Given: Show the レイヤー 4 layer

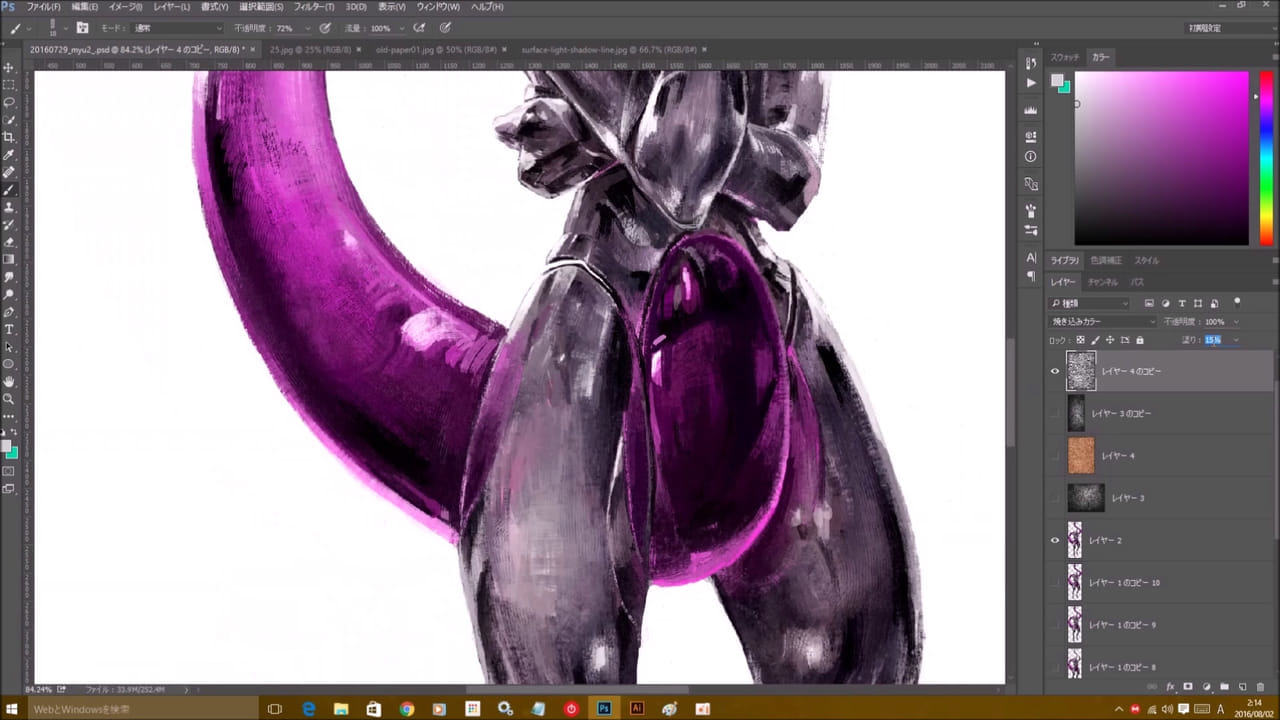Looking at the screenshot, I should tap(1055, 456).
